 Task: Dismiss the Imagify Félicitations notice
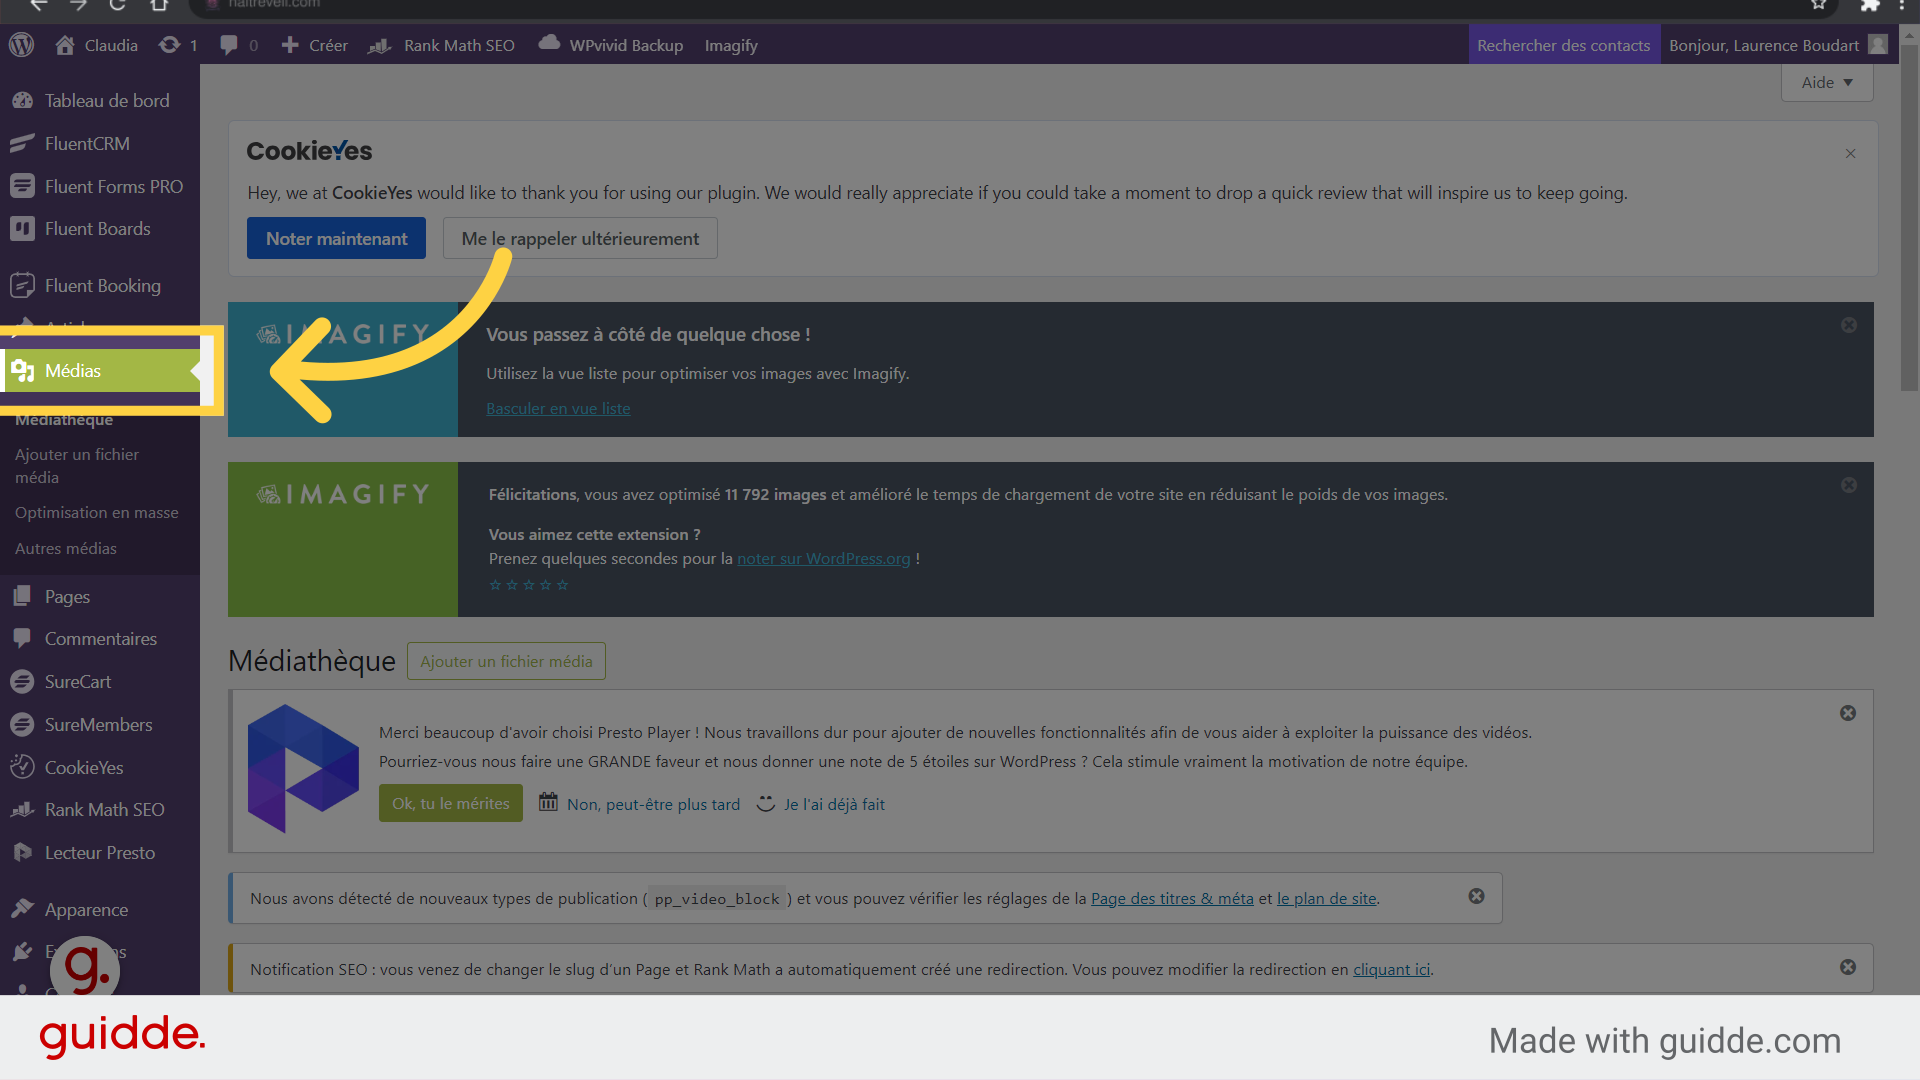point(1849,485)
